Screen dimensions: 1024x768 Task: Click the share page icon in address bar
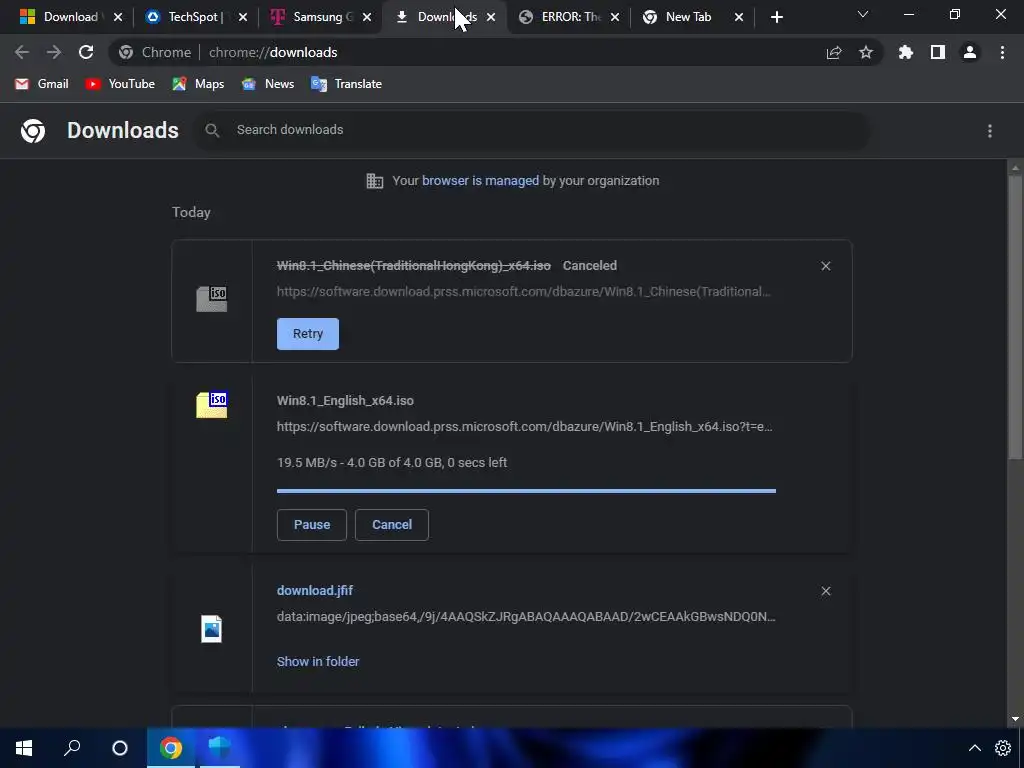[834, 52]
